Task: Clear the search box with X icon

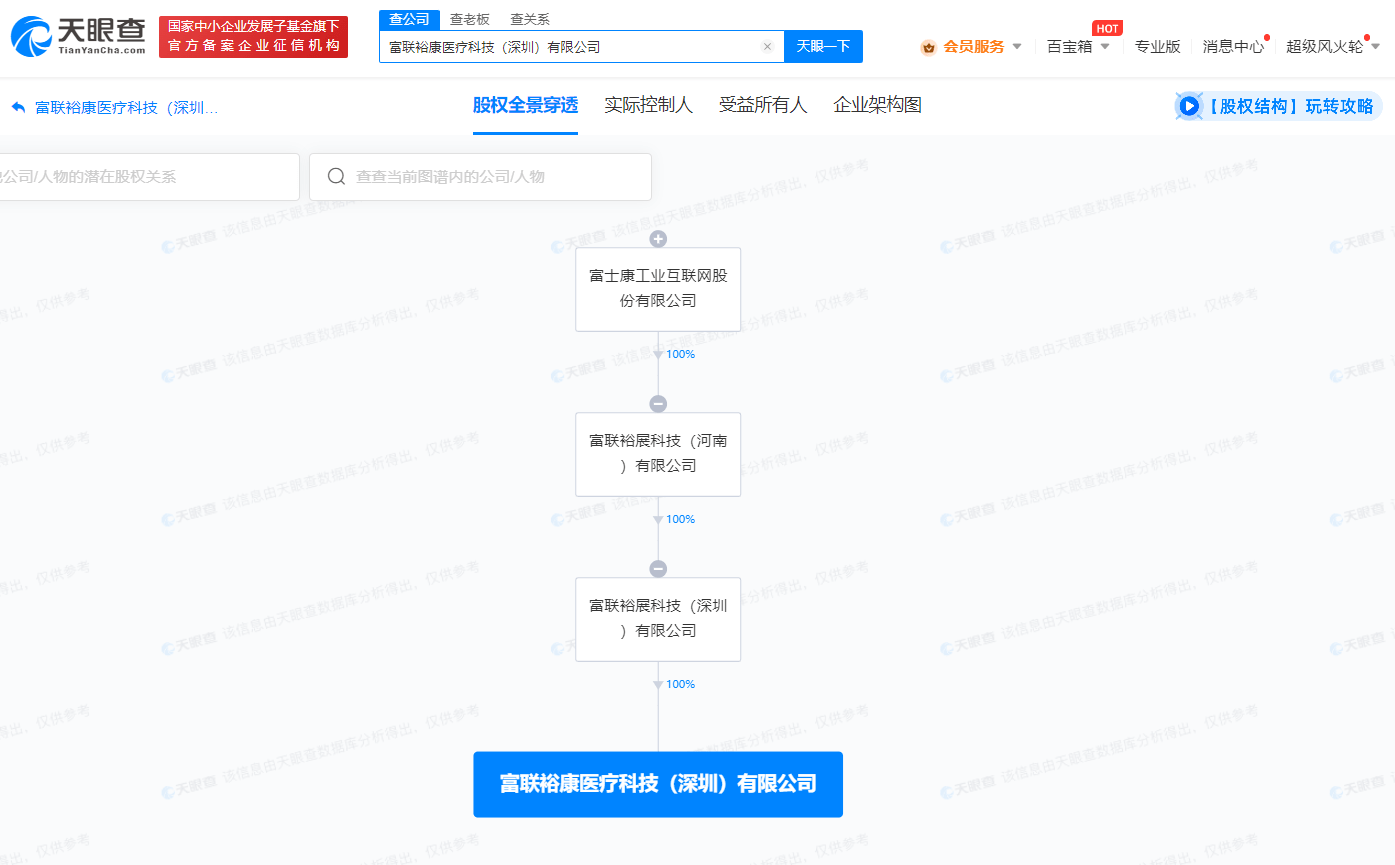Action: 767,47
